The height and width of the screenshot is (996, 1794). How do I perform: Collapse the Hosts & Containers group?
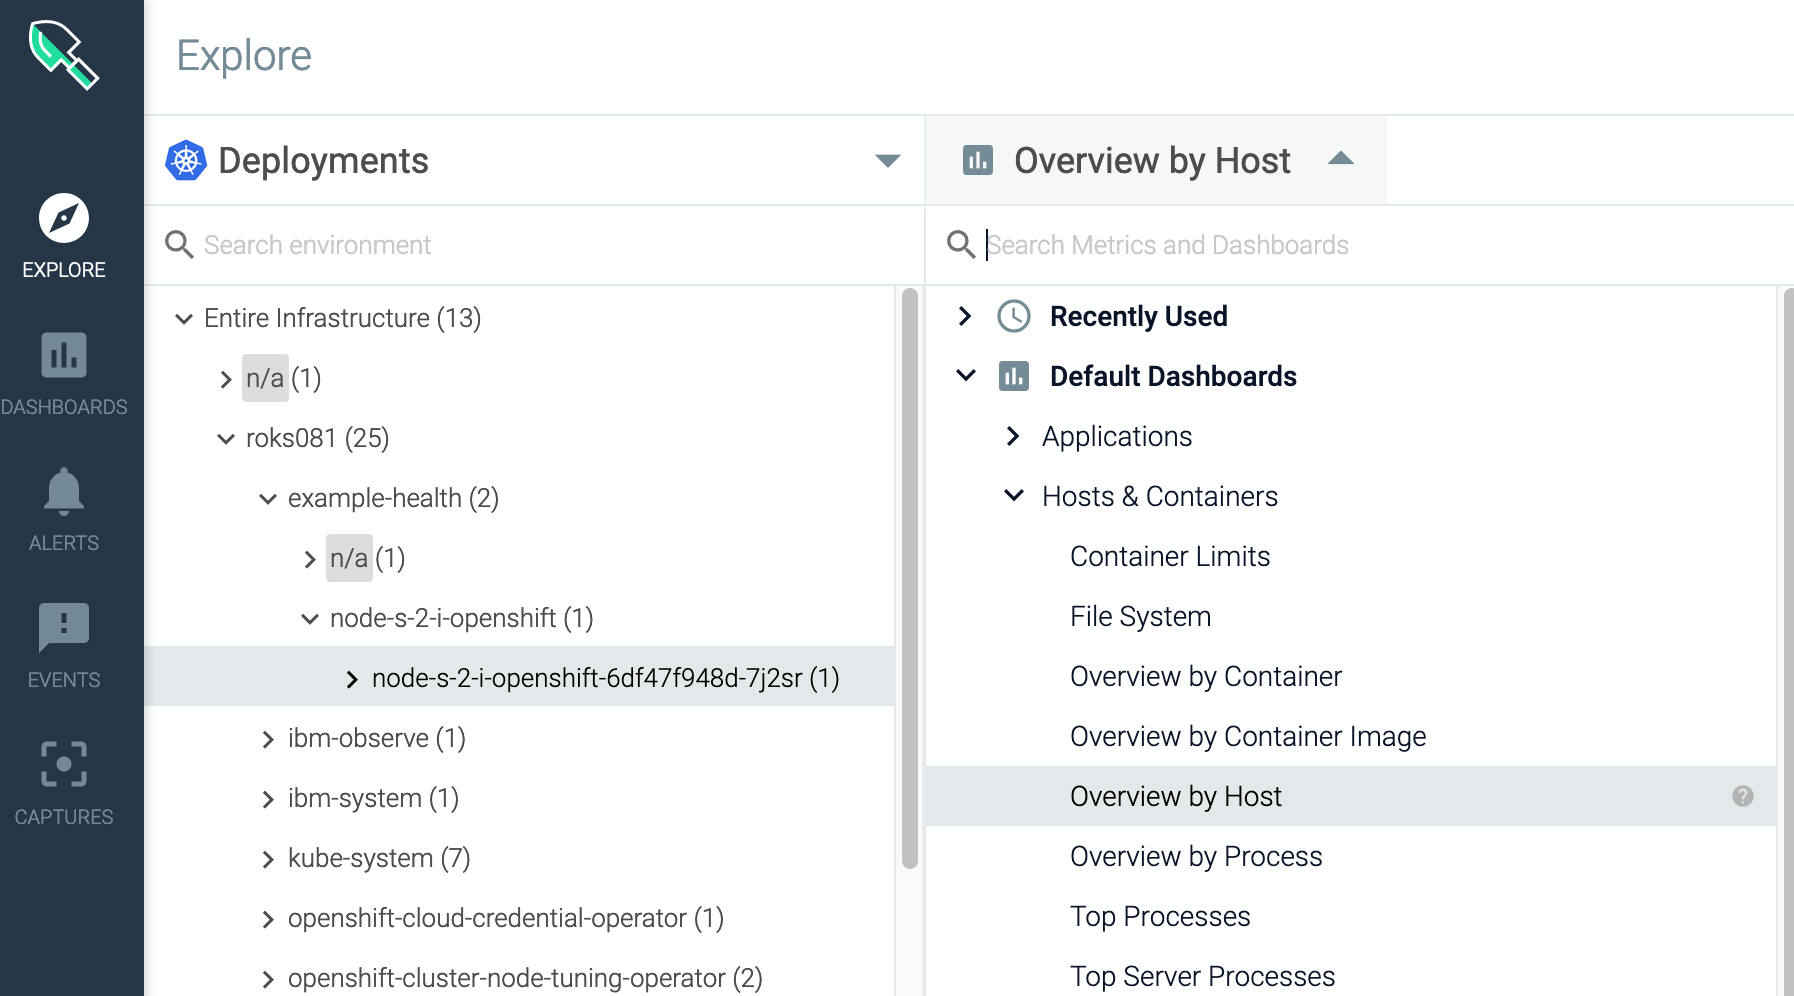pyautogui.click(x=1014, y=495)
